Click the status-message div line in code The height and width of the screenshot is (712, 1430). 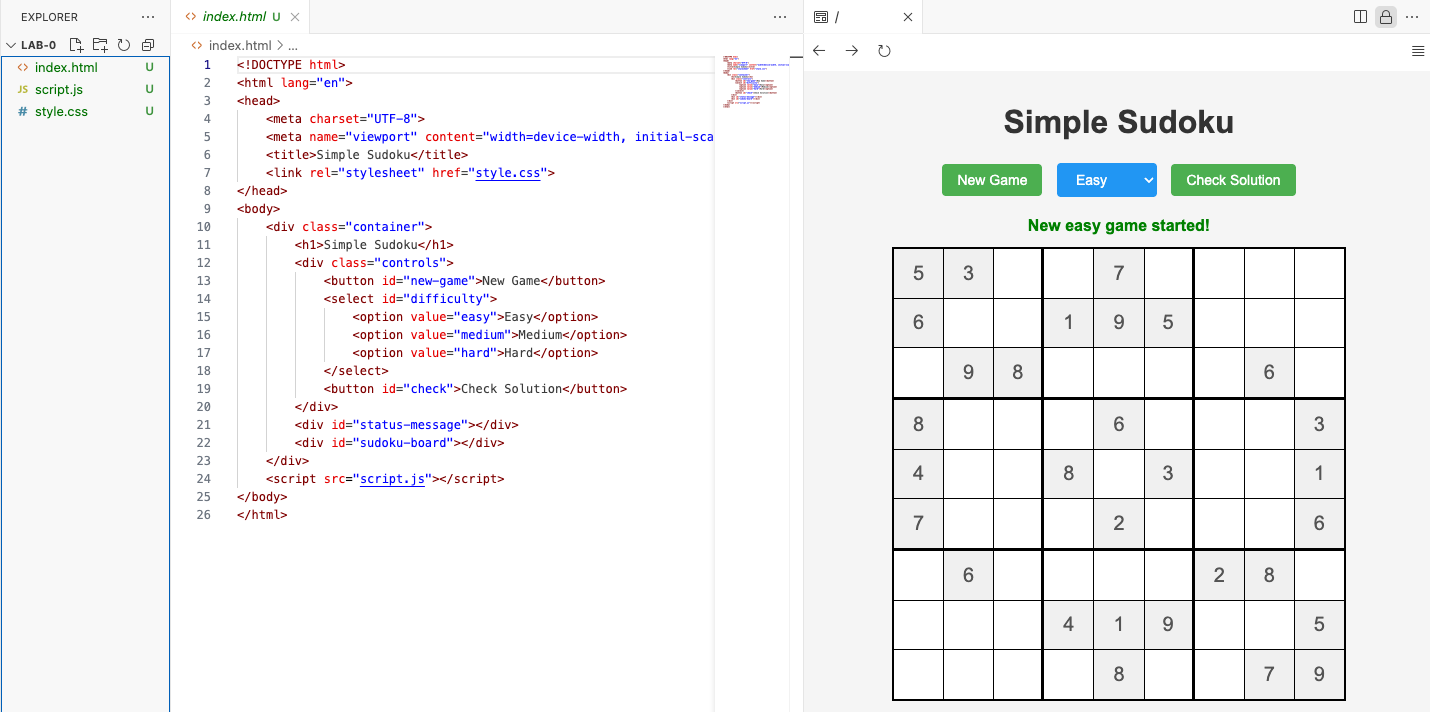[x=406, y=425]
